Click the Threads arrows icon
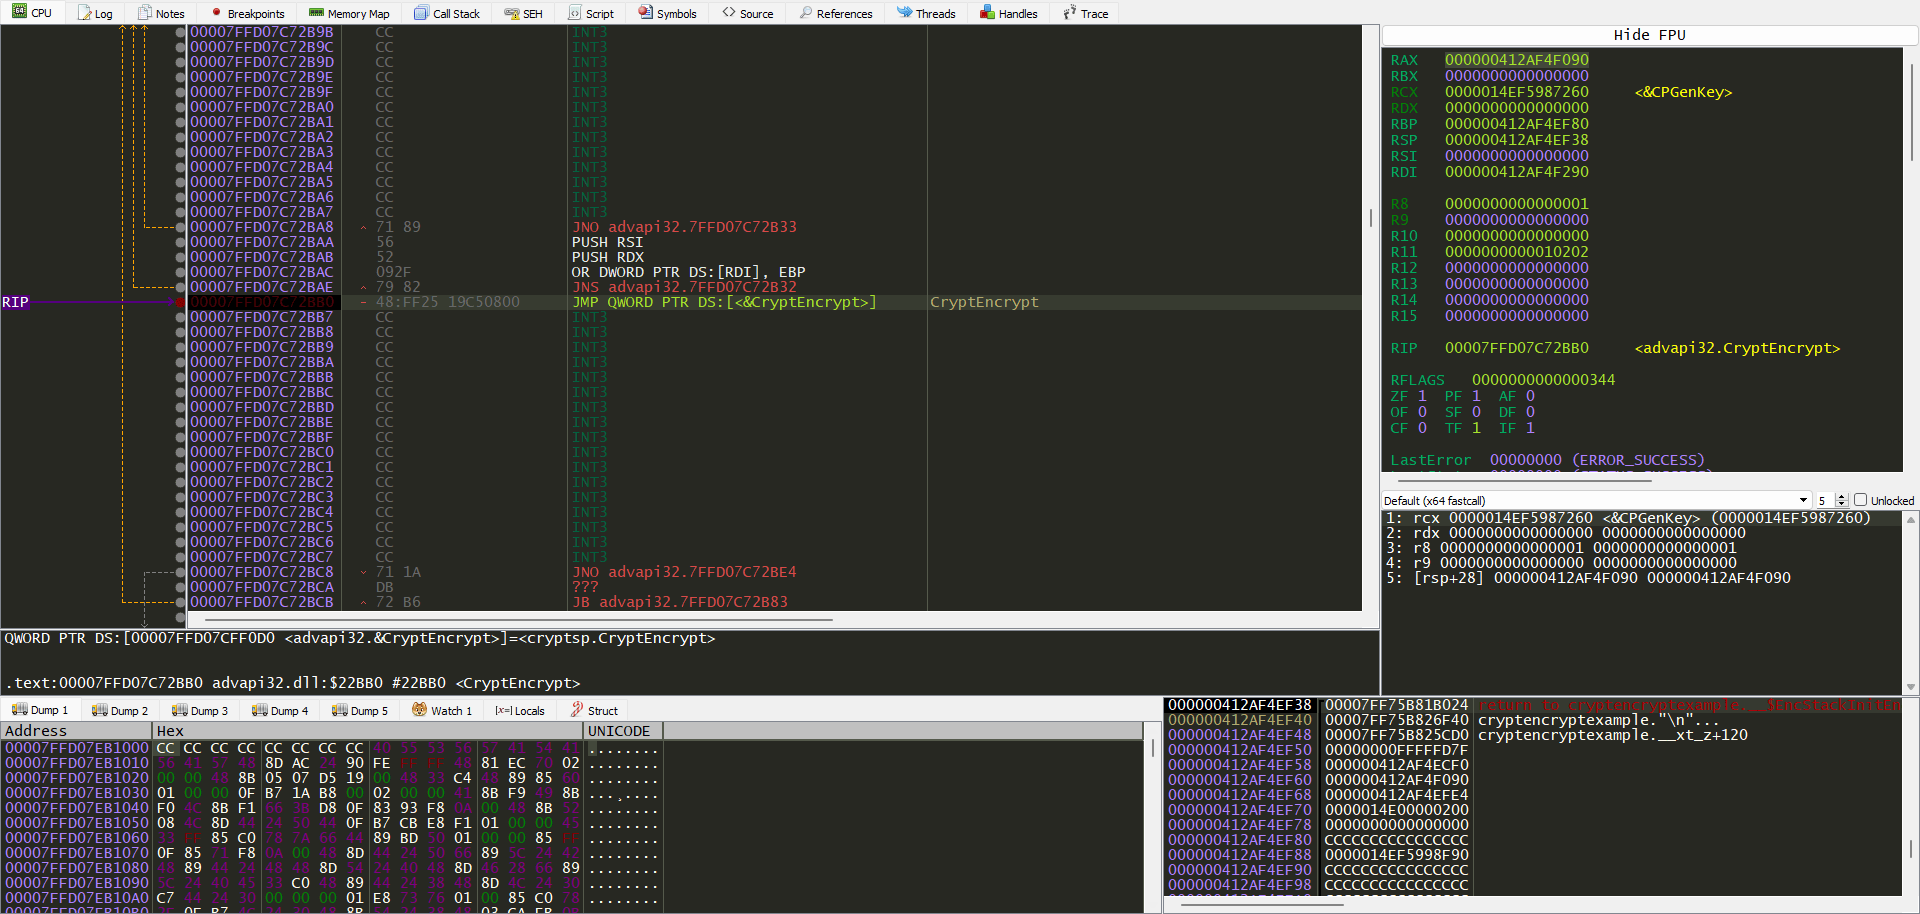 tap(904, 13)
